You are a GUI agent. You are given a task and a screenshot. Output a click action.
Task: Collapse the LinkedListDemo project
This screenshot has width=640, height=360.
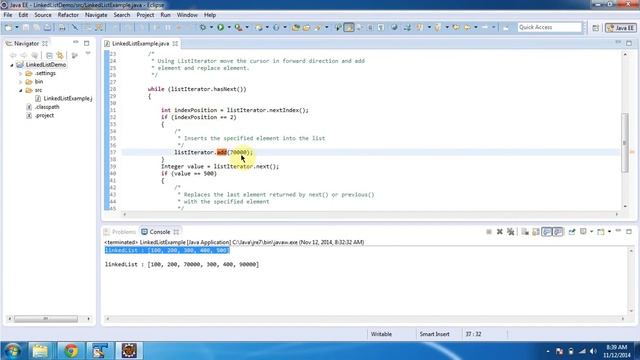pyautogui.click(x=11, y=65)
